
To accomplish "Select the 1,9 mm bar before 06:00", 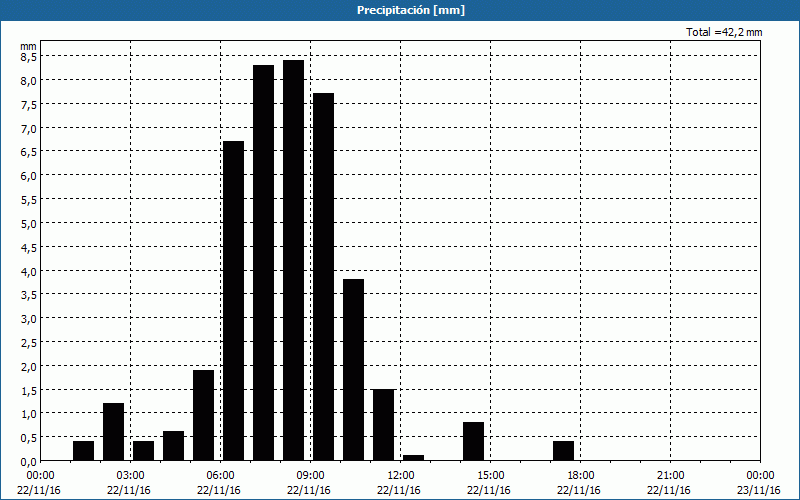I will 204,415.
